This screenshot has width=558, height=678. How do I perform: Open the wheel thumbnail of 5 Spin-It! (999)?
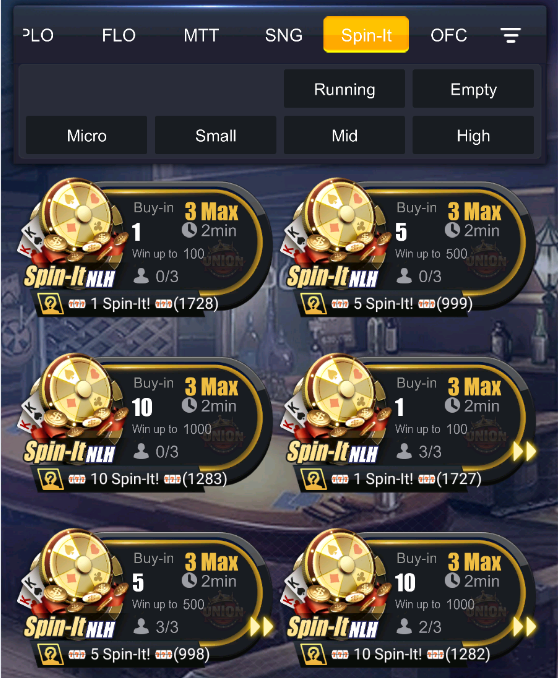[x=342, y=214]
